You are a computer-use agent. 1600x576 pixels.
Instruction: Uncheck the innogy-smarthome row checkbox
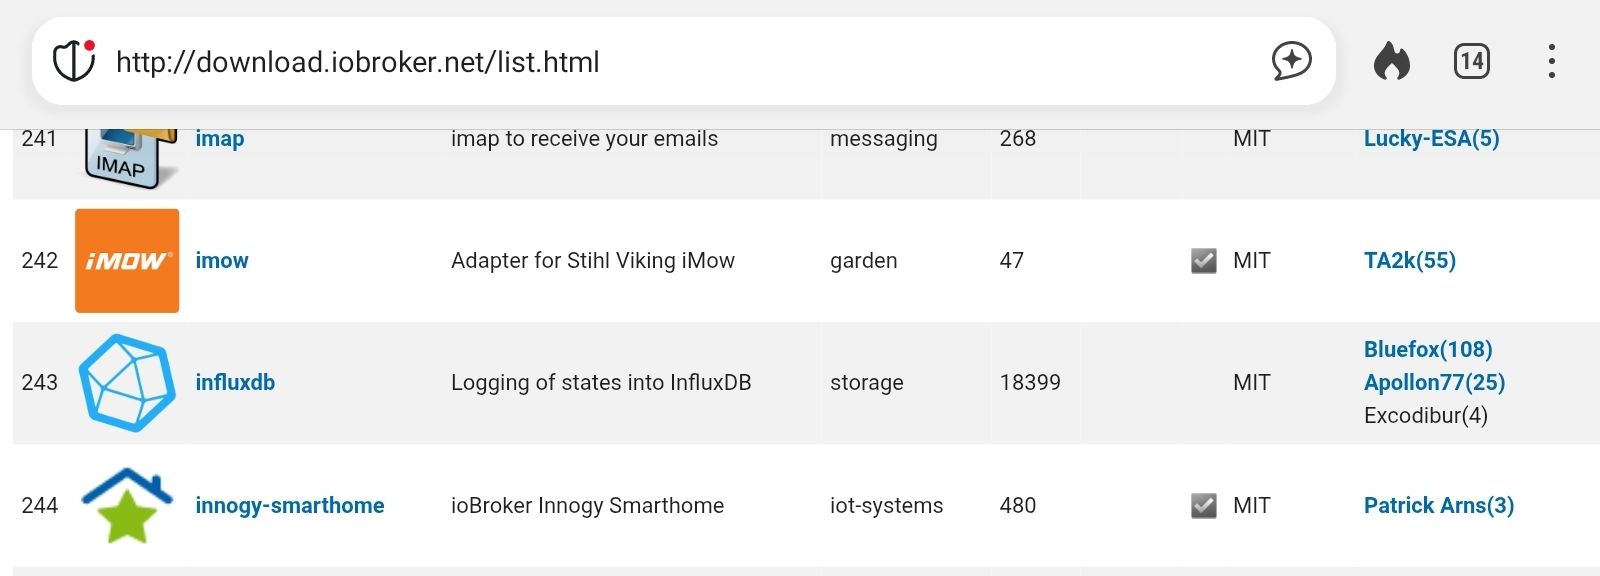1203,503
